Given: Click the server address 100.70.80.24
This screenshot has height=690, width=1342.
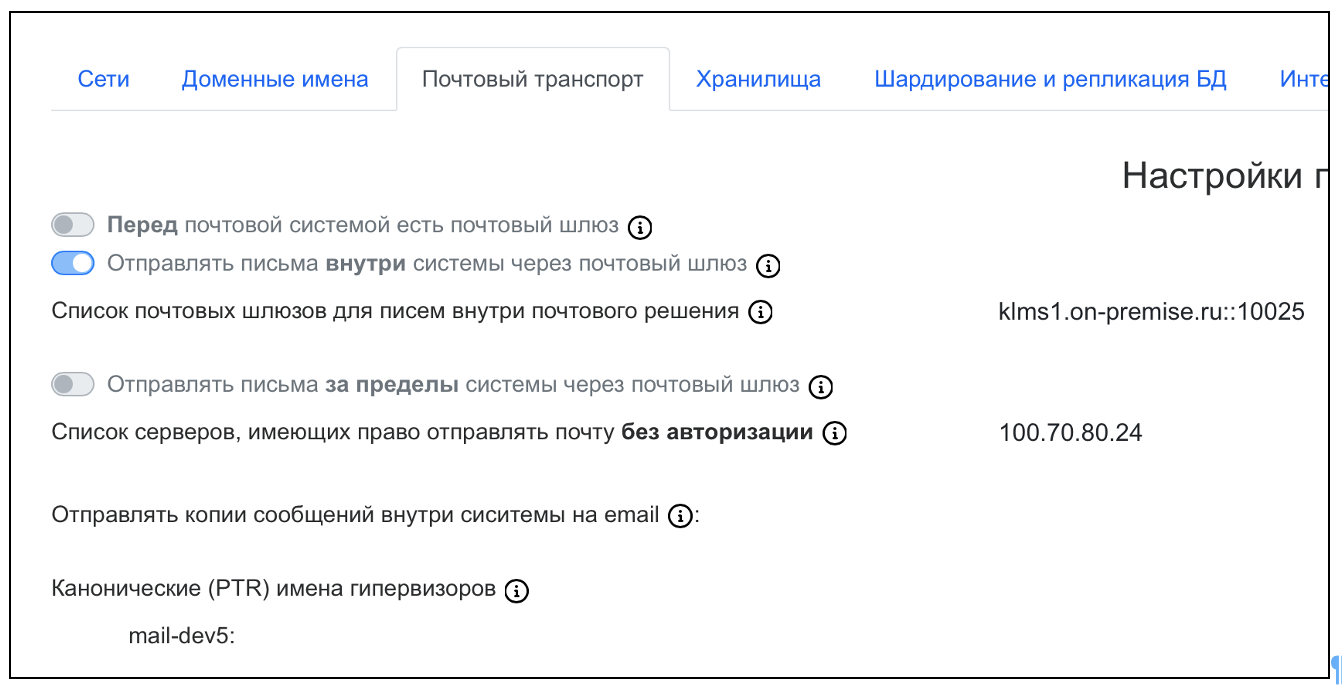Looking at the screenshot, I should click(1070, 433).
